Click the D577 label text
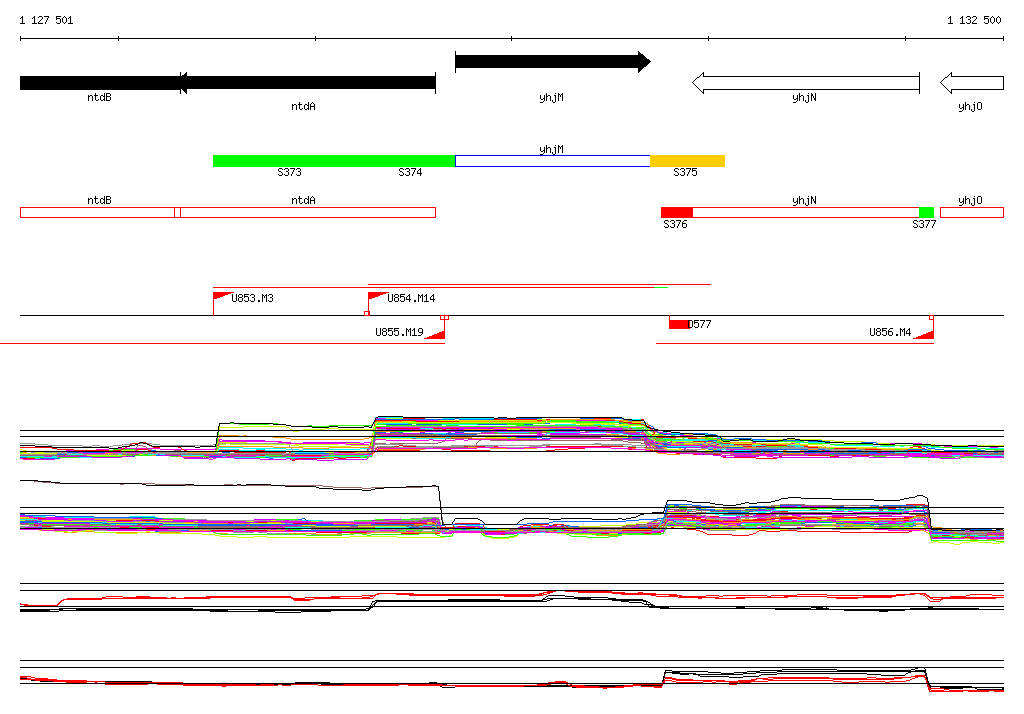 (699, 324)
